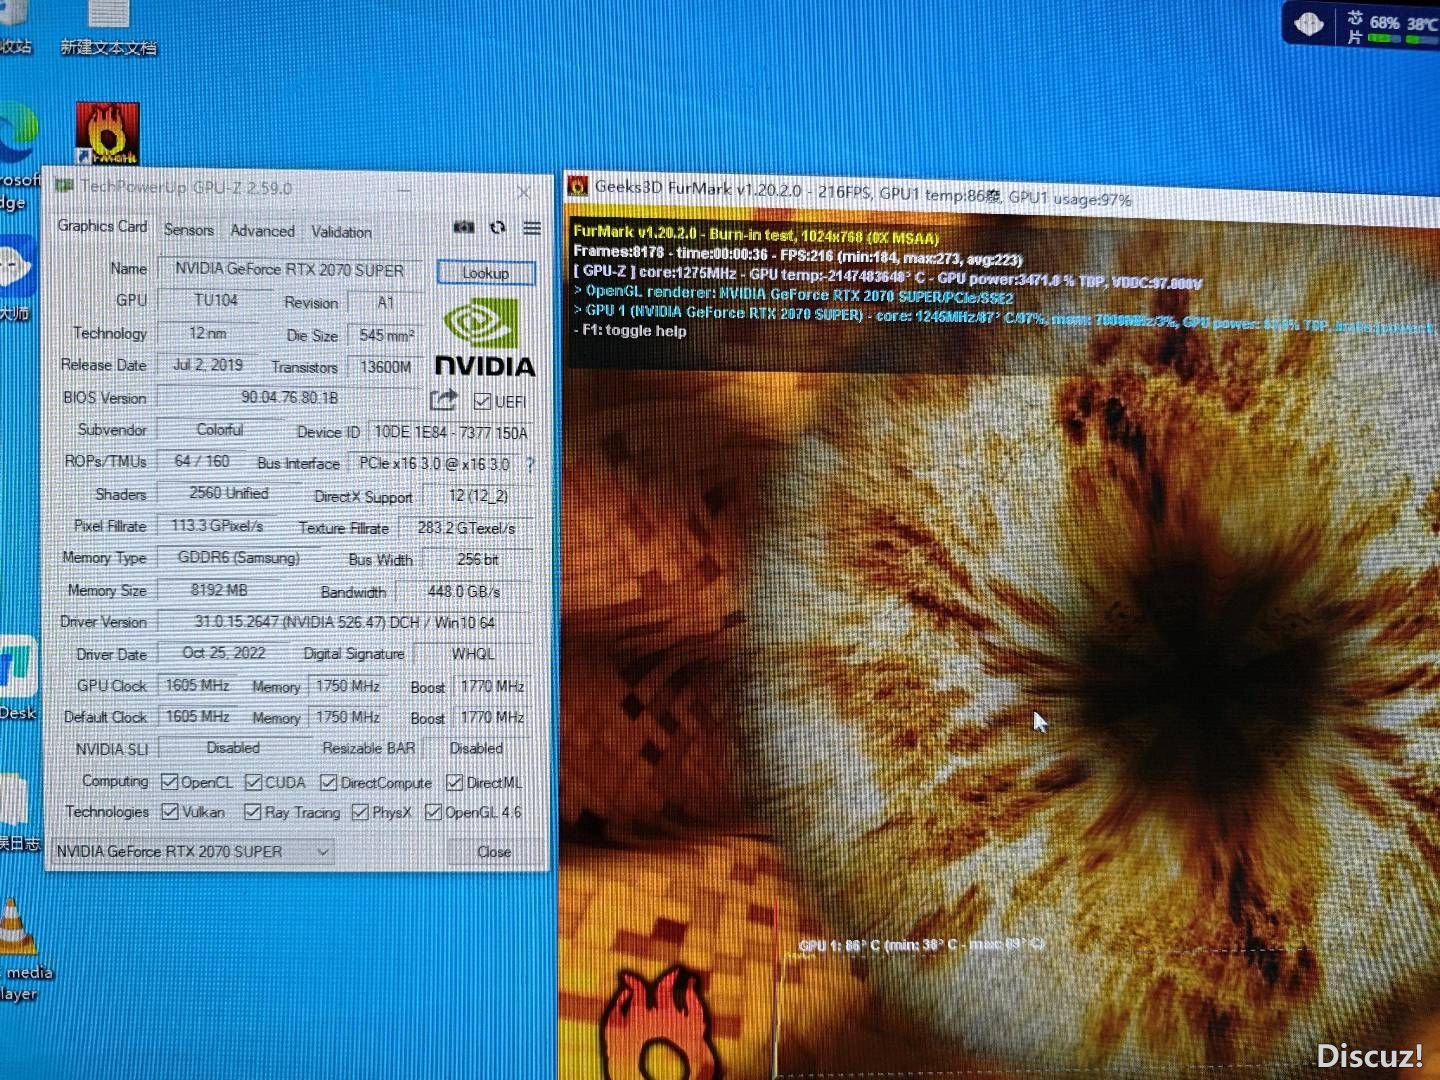Click the 2560 Unified shaders value
Image resolution: width=1440 pixels, height=1080 pixels.
pyautogui.click(x=229, y=493)
